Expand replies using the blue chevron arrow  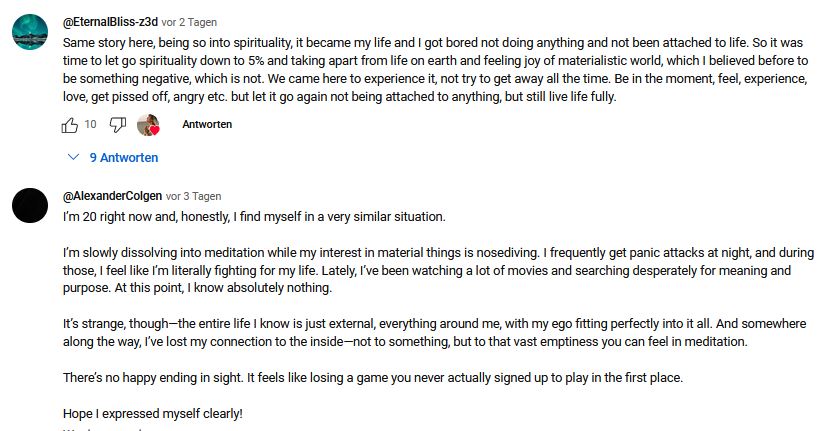73,158
